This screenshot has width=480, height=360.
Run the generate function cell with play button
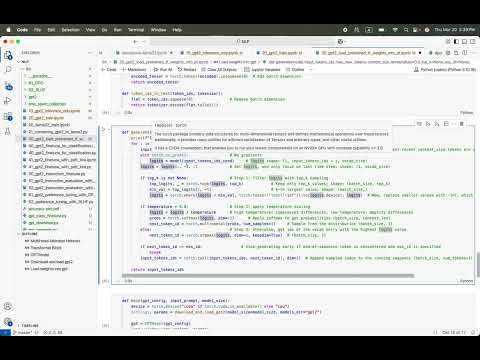point(103,129)
